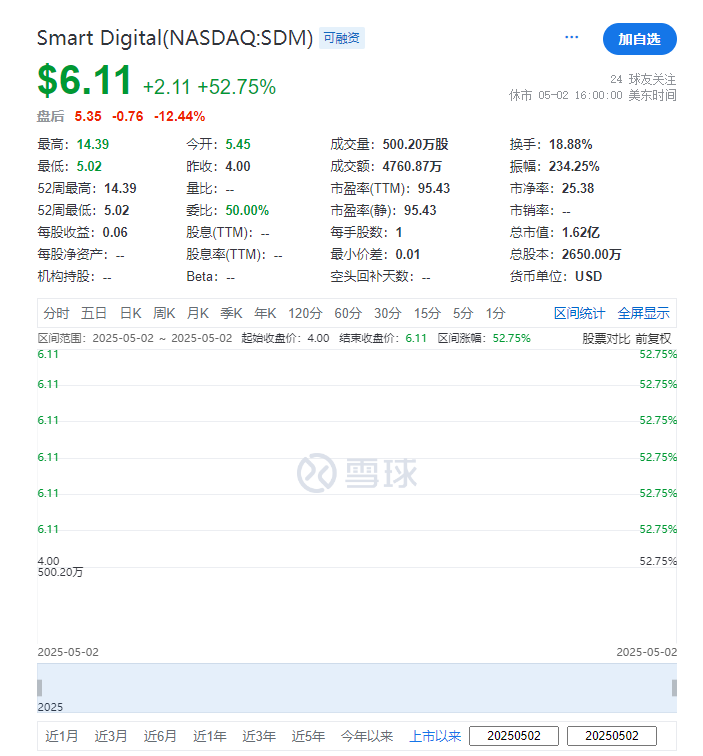This screenshot has width=703, height=756.
Task: Select the 上市以来 since-listing range
Action: pyautogui.click(x=435, y=736)
